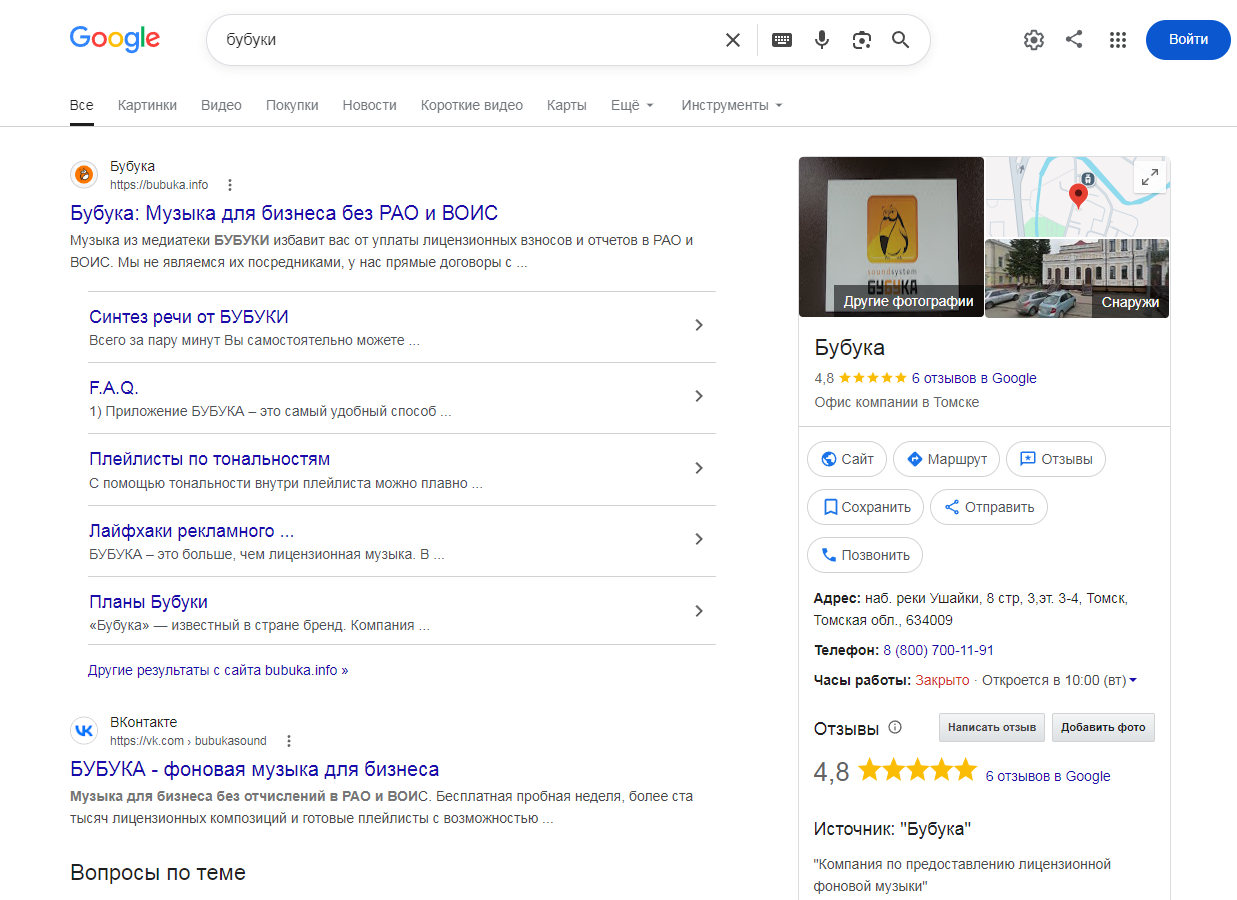Open three-dot menu next to bubuka.info
Image resolution: width=1237 pixels, height=900 pixels.
tap(230, 185)
